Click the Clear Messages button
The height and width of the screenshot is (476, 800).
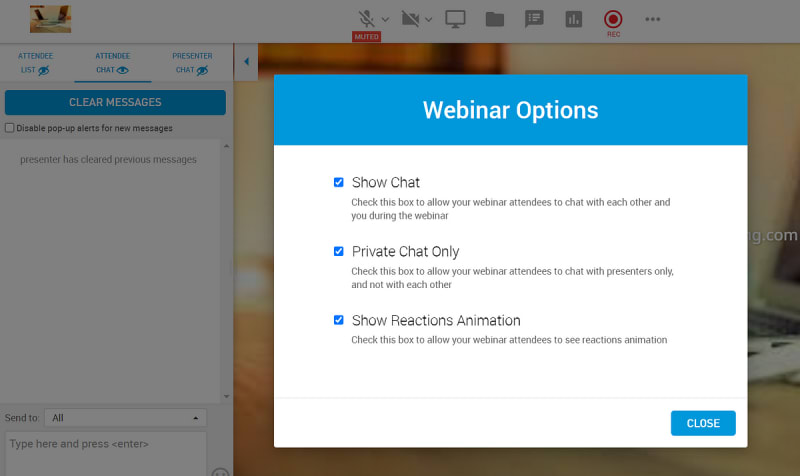[x=115, y=102]
